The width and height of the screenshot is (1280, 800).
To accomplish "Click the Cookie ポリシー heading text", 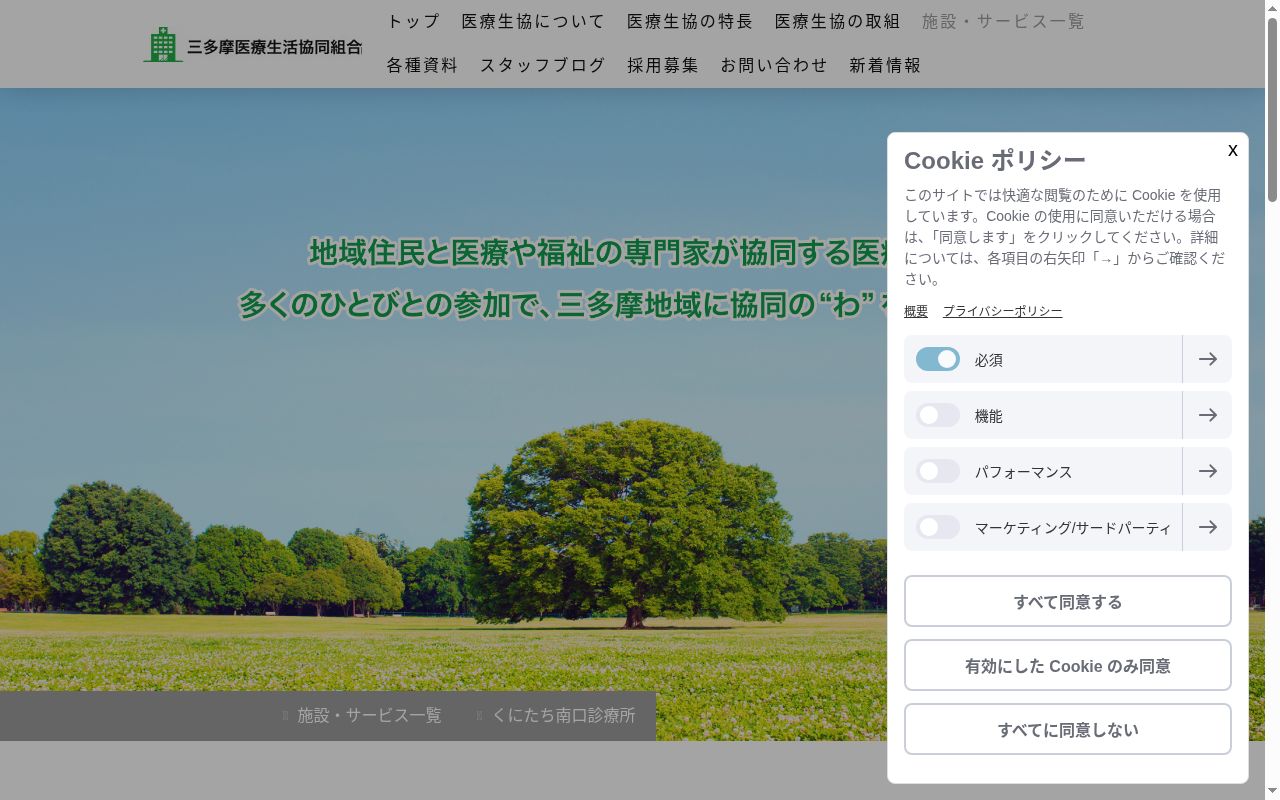I will 994,160.
